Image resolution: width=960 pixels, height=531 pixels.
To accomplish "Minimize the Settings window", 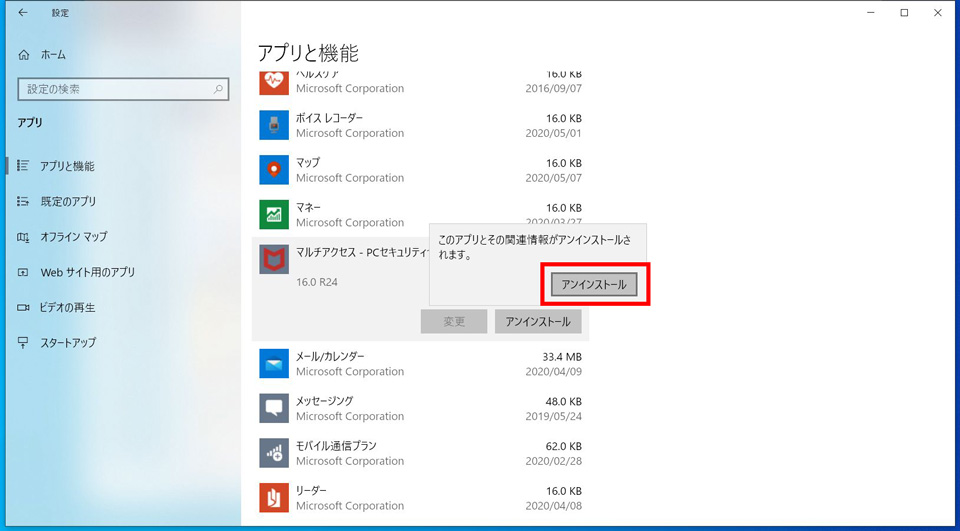I will [871, 13].
